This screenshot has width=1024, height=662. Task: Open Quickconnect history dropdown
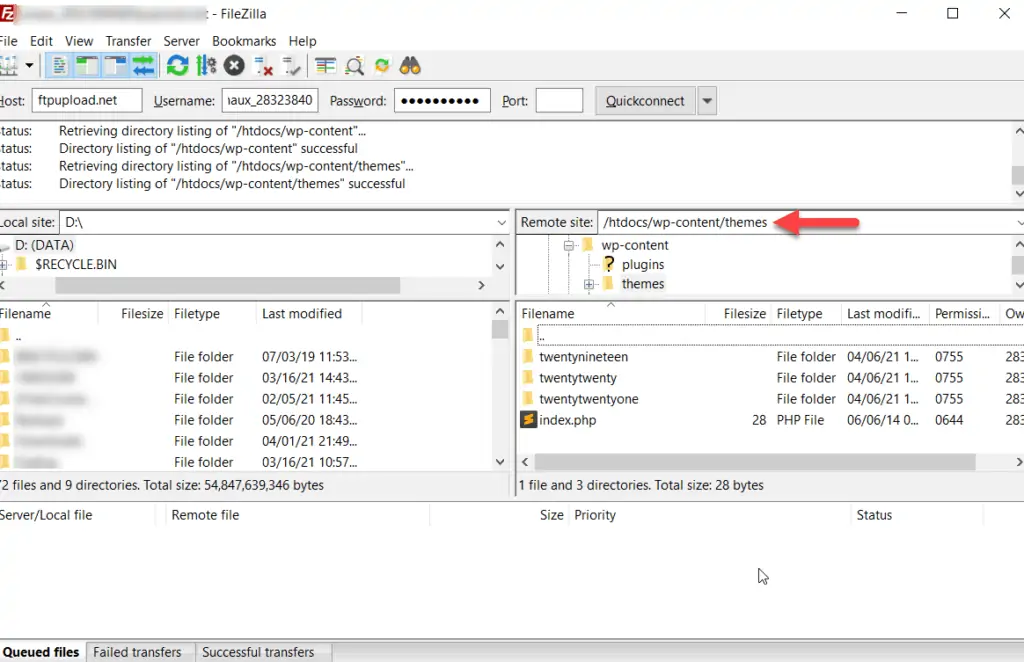(x=707, y=101)
